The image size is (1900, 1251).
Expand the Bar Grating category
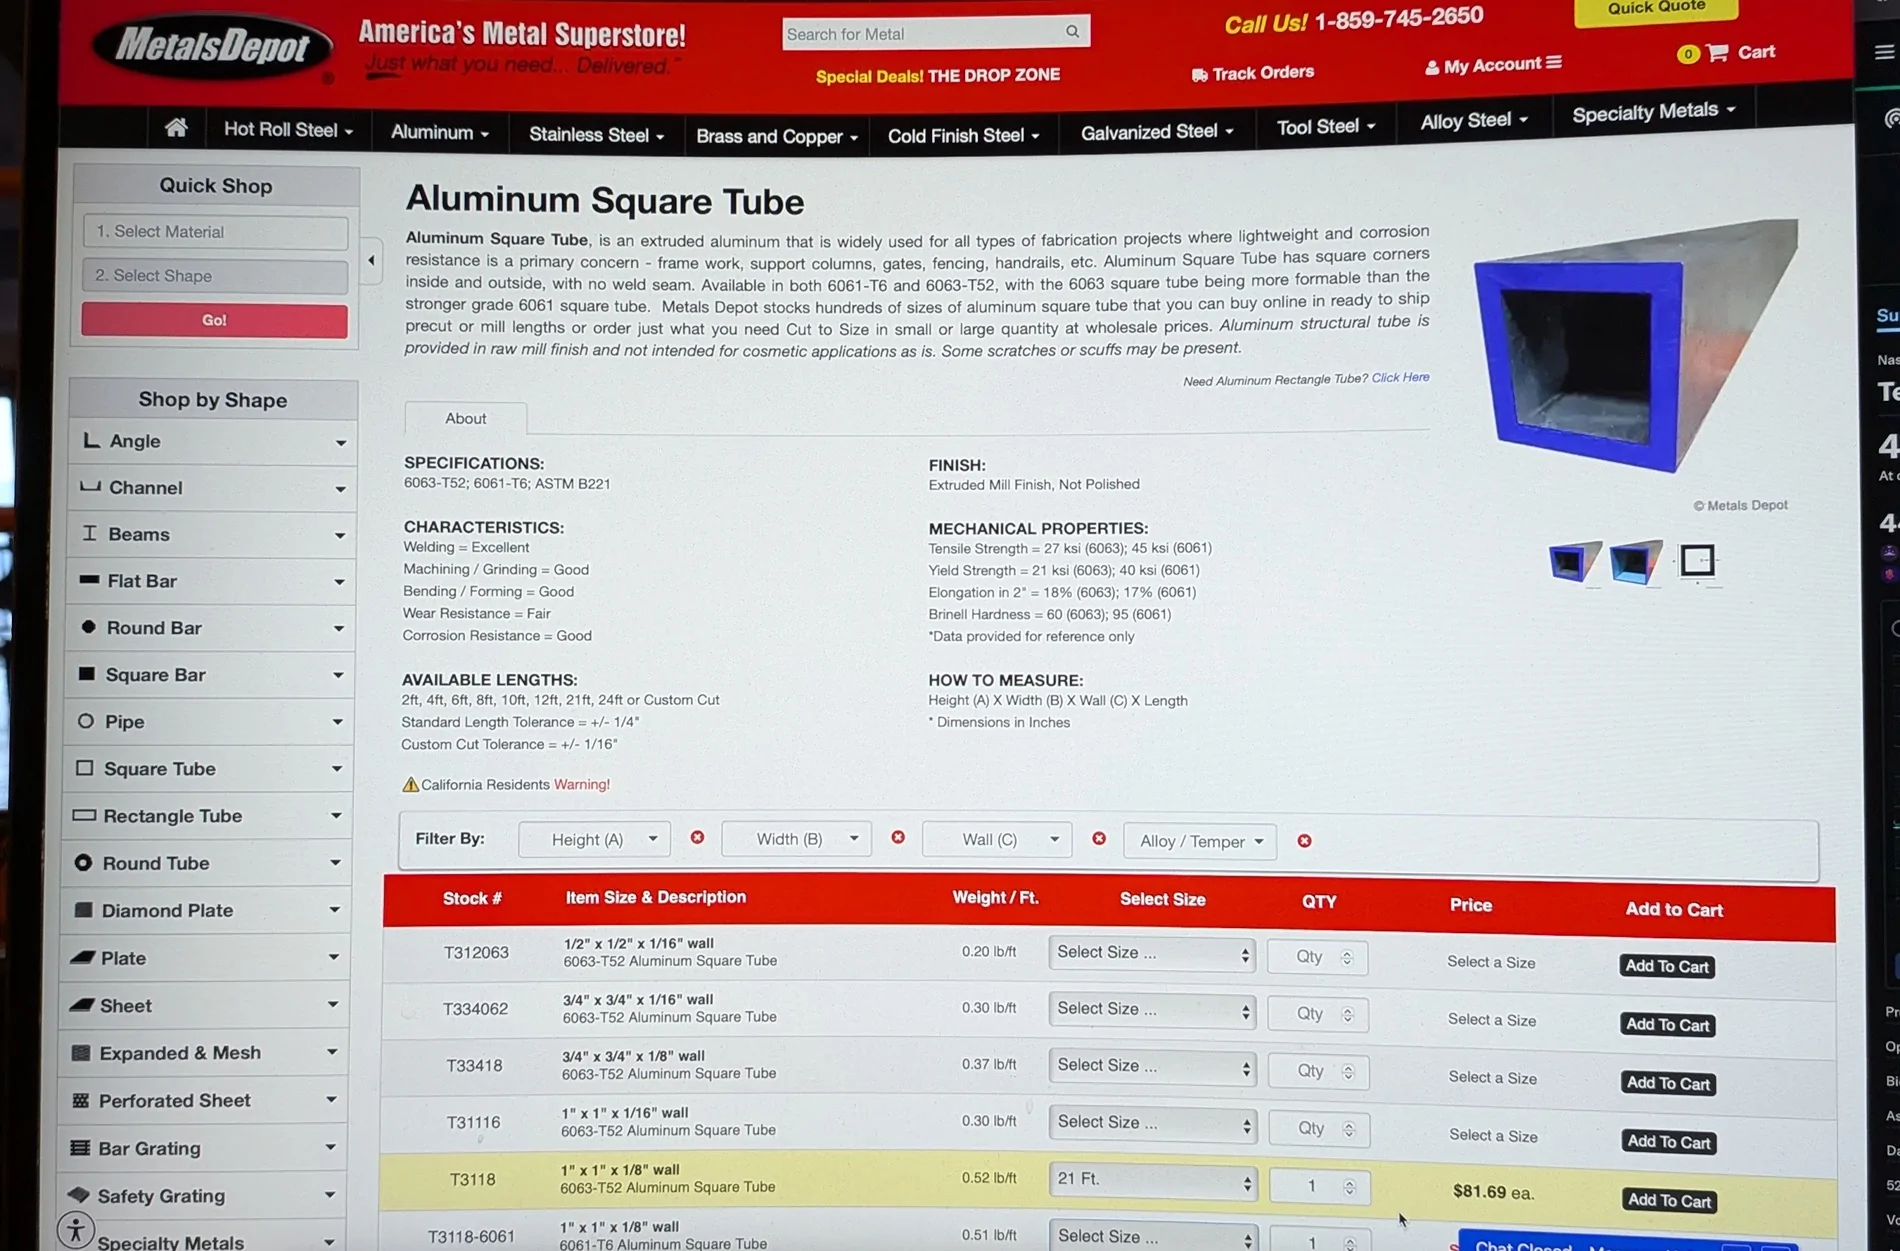202,1148
